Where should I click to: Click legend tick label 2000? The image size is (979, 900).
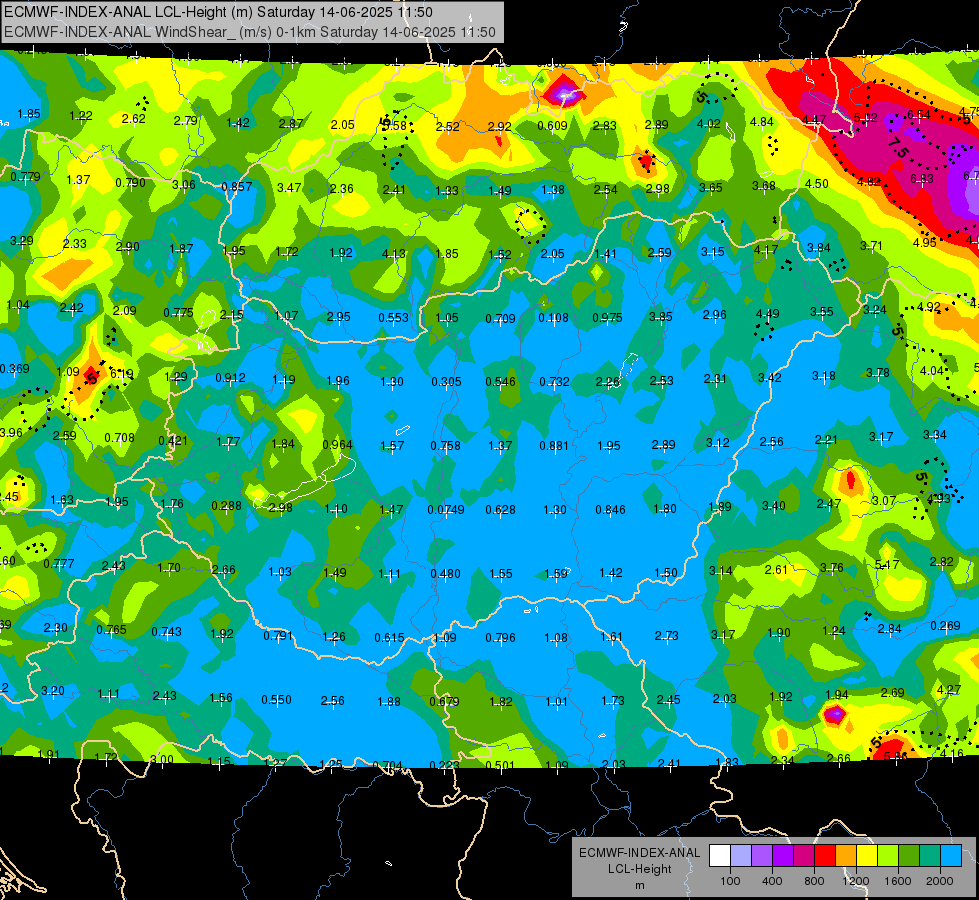(x=940, y=881)
